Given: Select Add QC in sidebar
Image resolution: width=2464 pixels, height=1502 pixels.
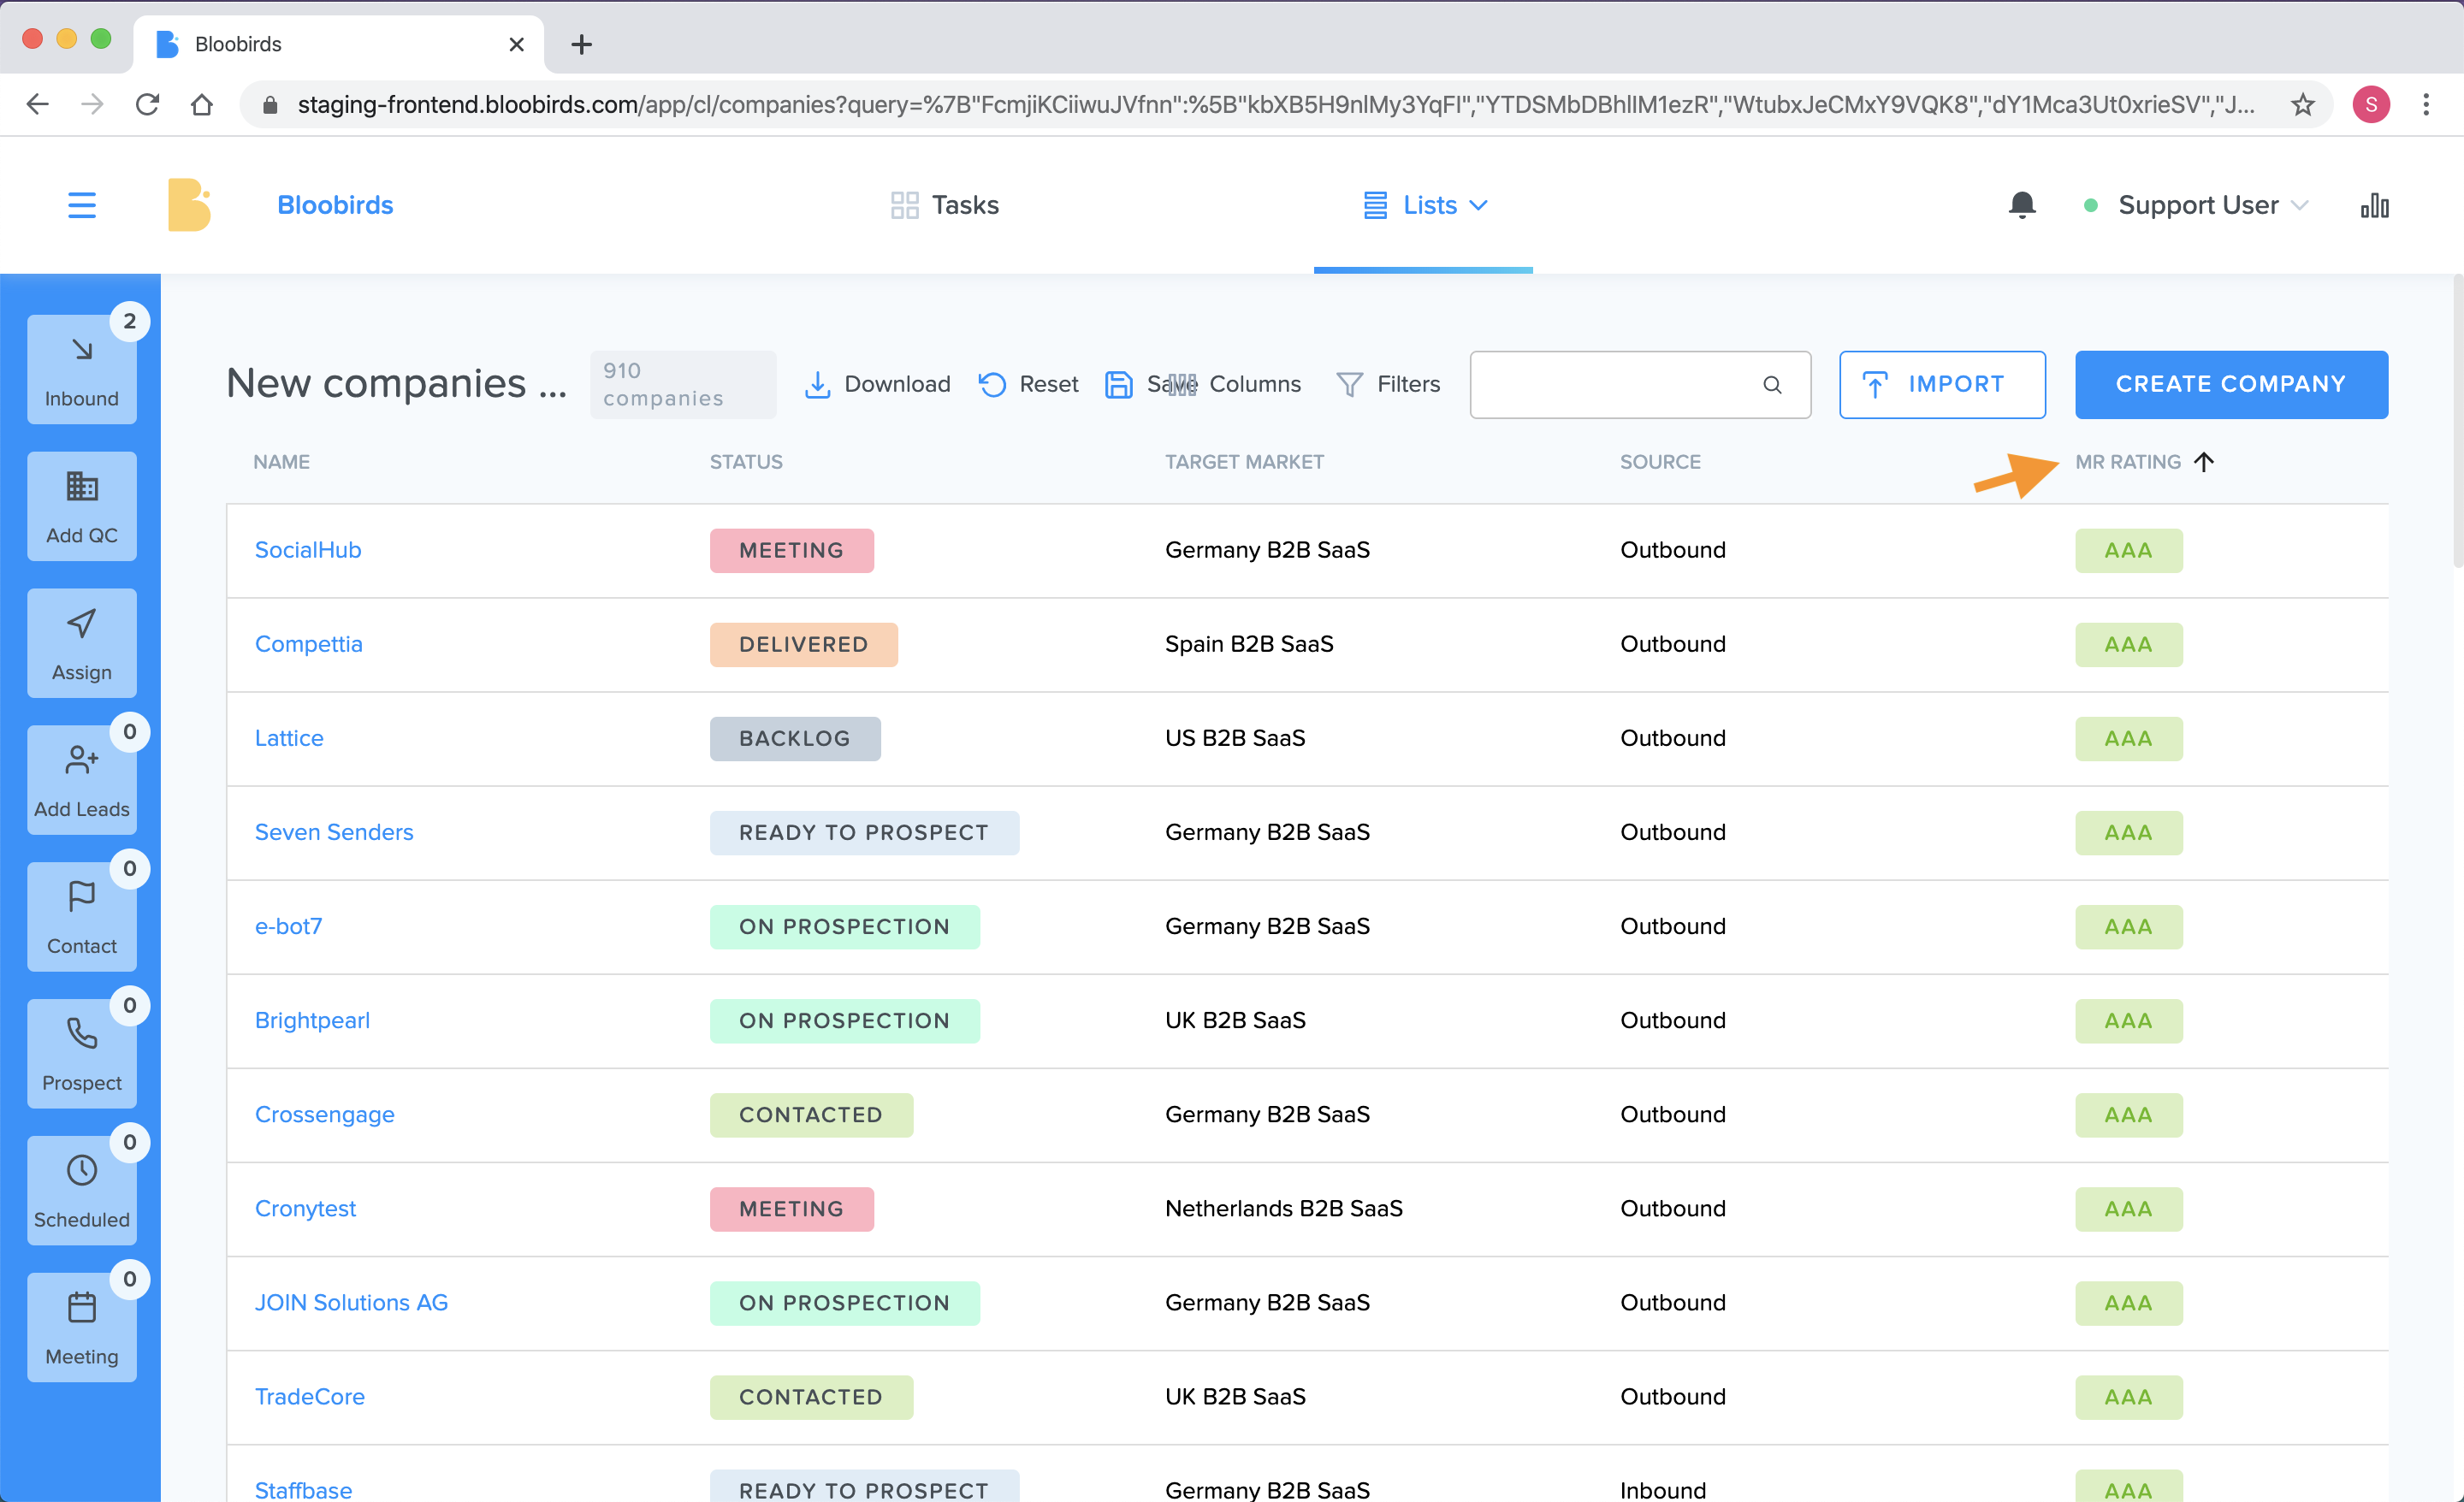Looking at the screenshot, I should coord(82,506).
